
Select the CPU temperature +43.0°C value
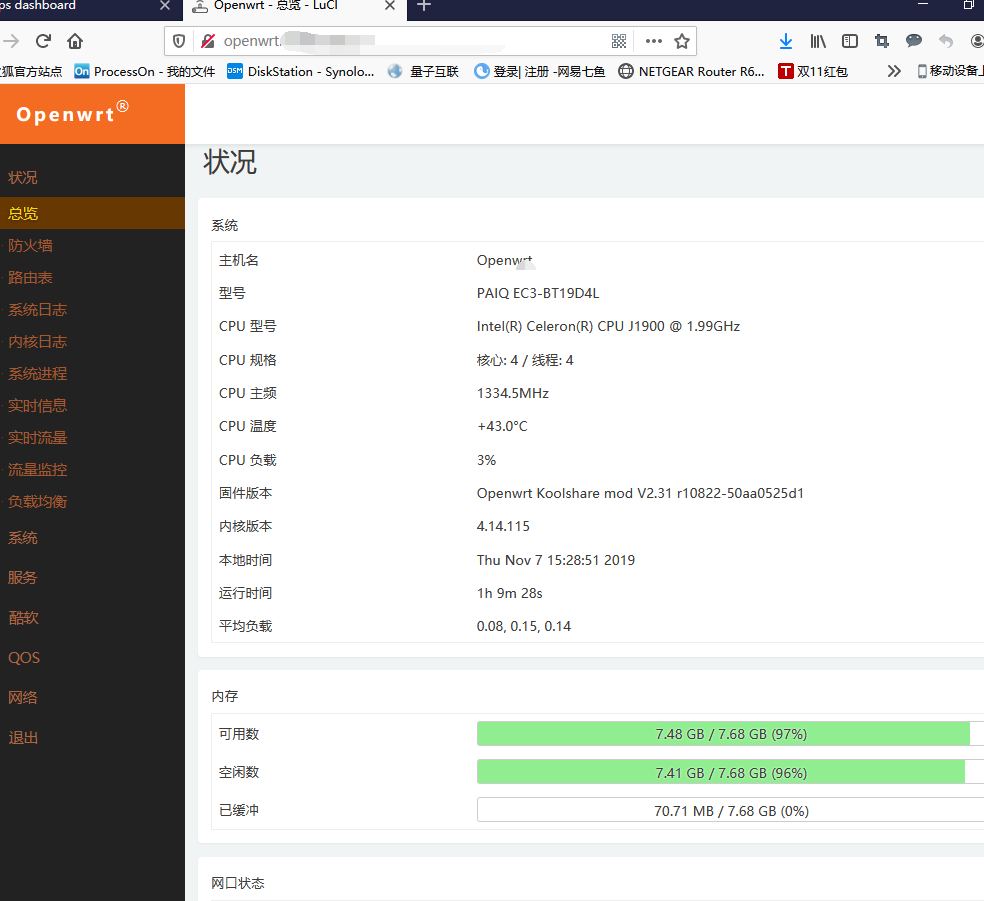502,427
